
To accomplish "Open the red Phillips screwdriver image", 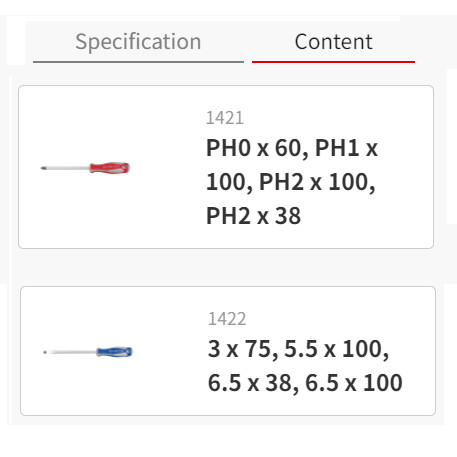I will 85,168.
